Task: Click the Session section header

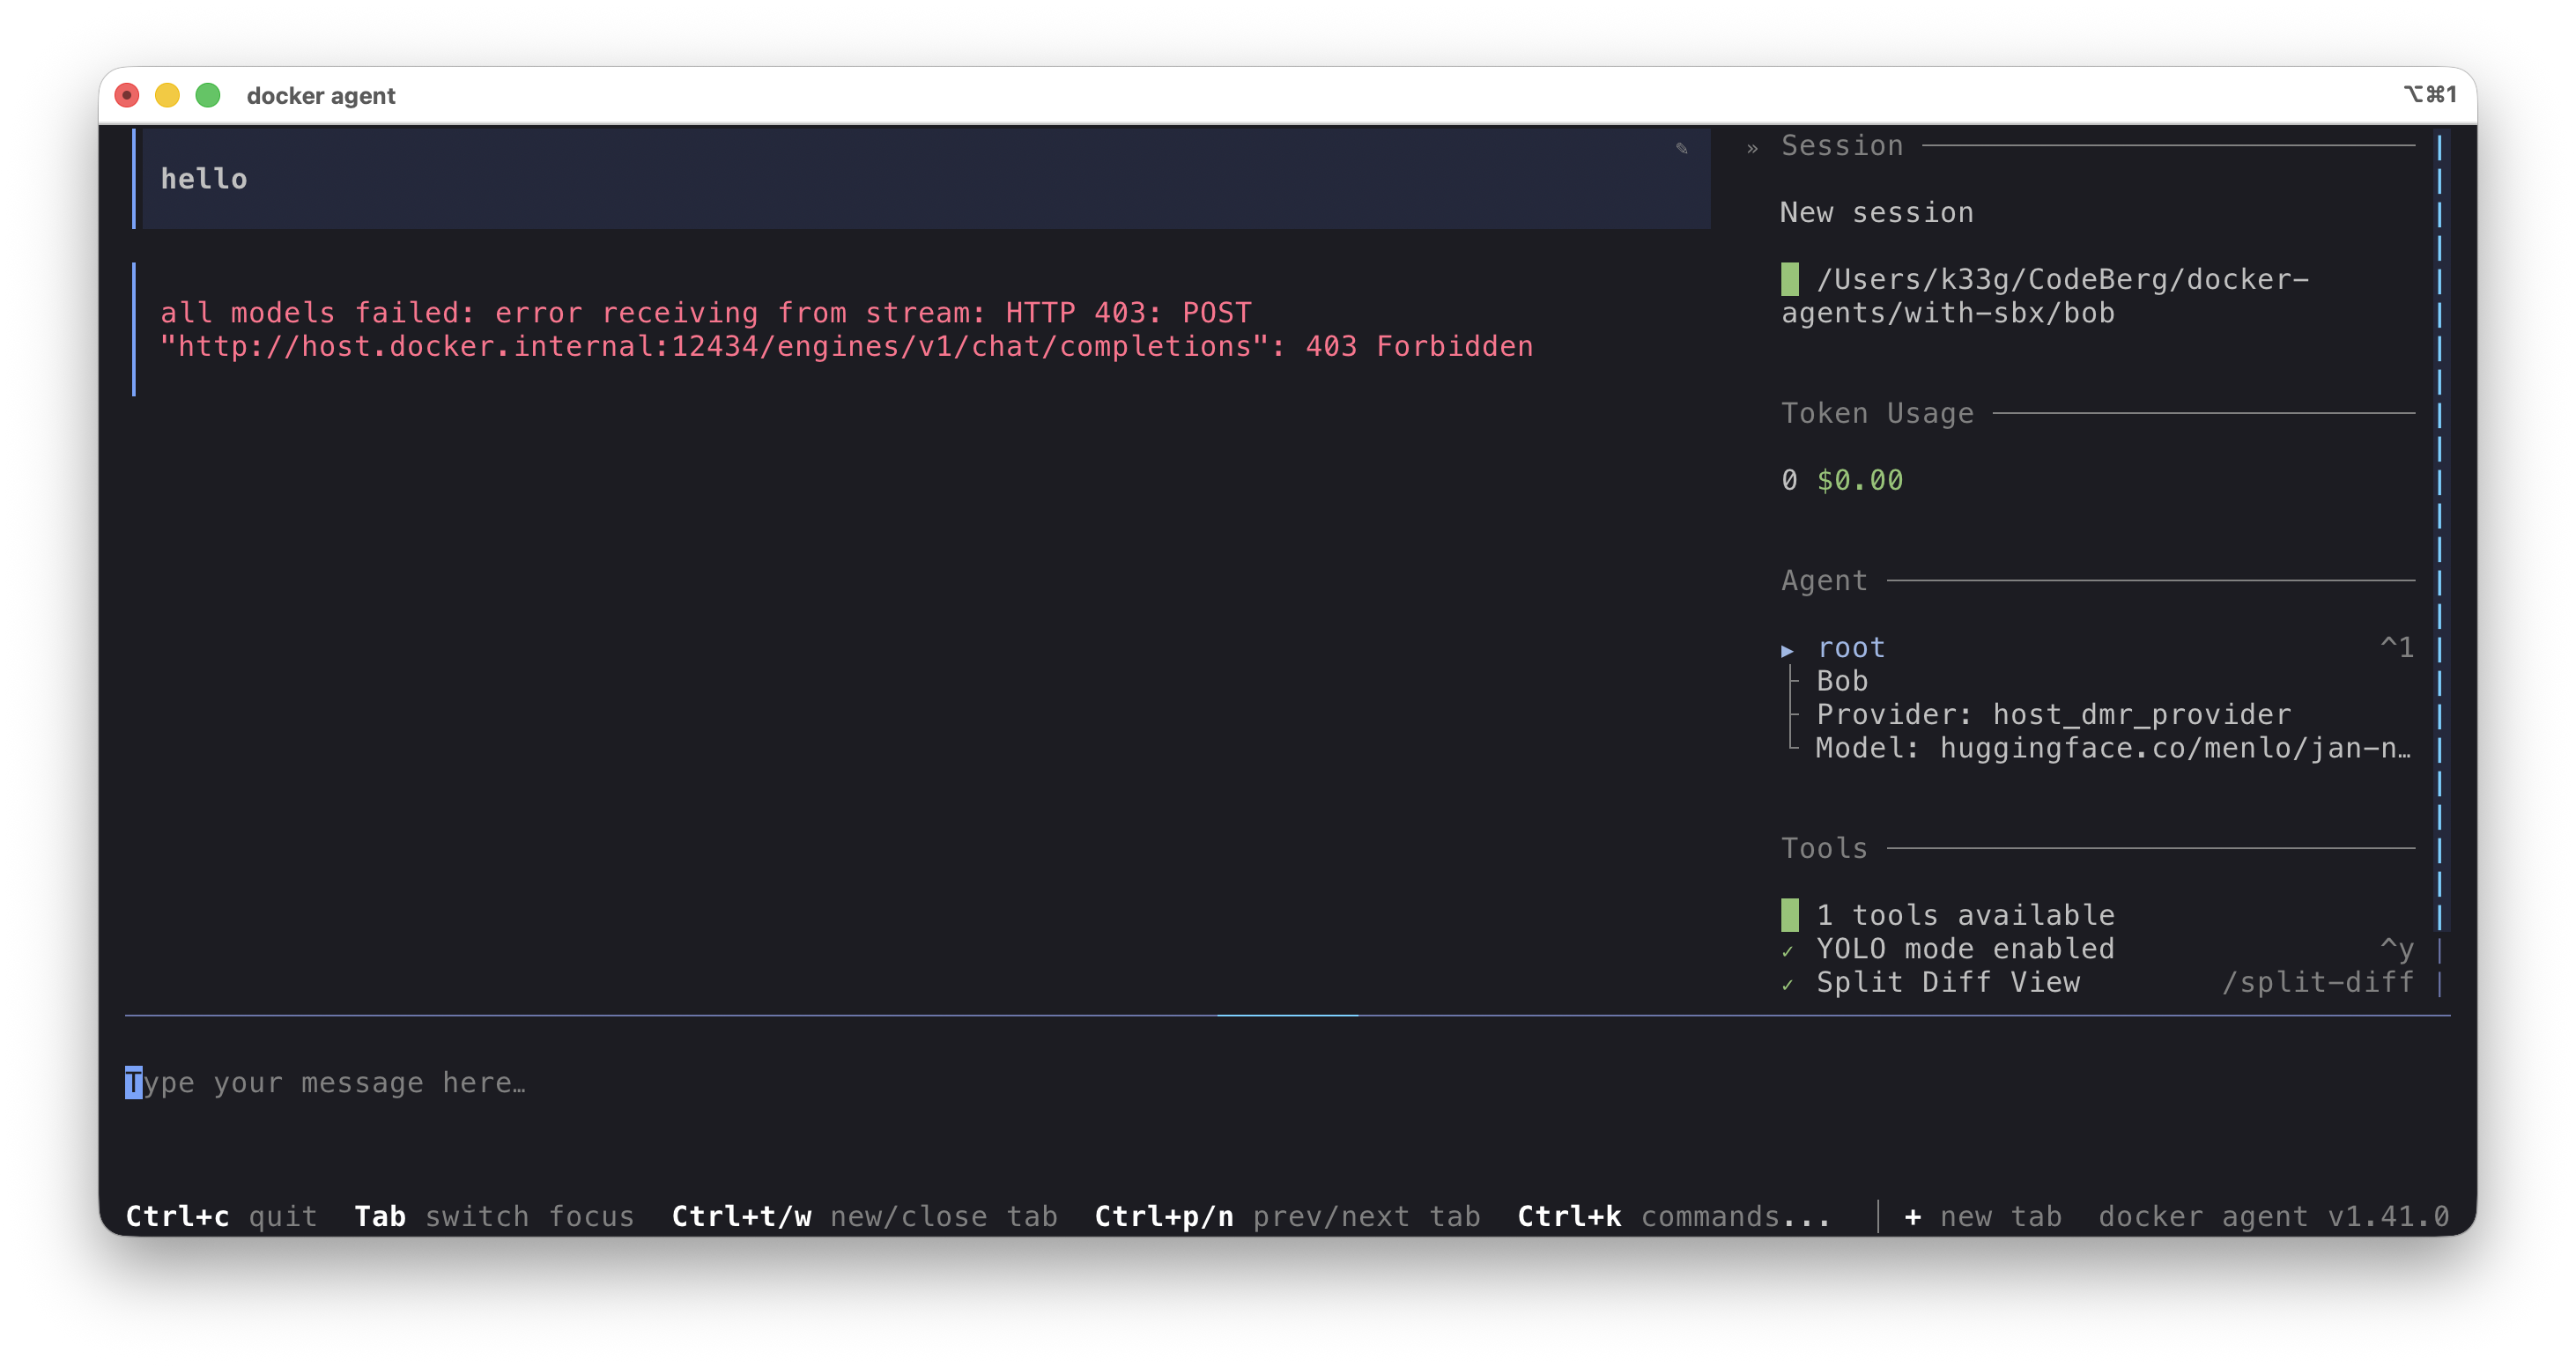Action: coord(1842,146)
